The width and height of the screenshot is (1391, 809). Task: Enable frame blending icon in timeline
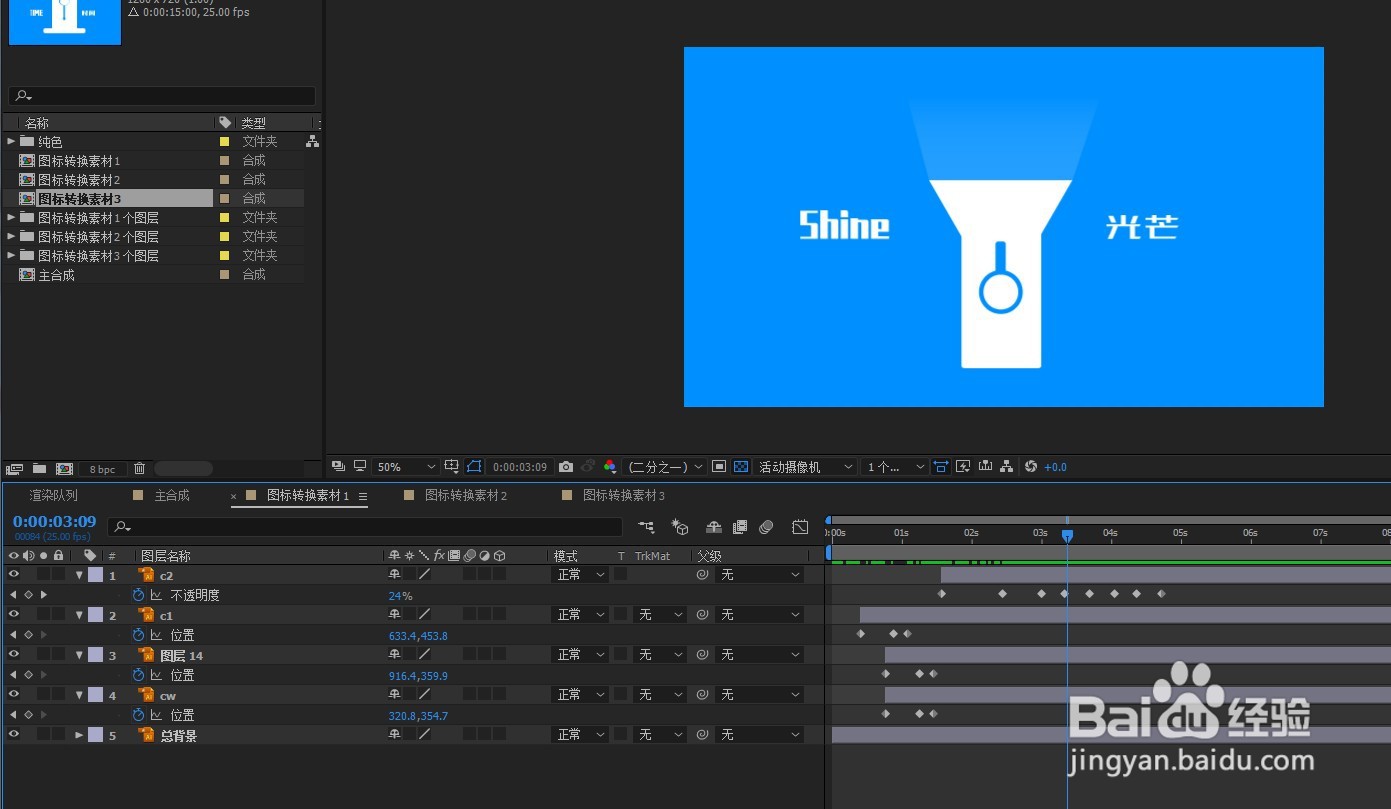[x=740, y=526]
